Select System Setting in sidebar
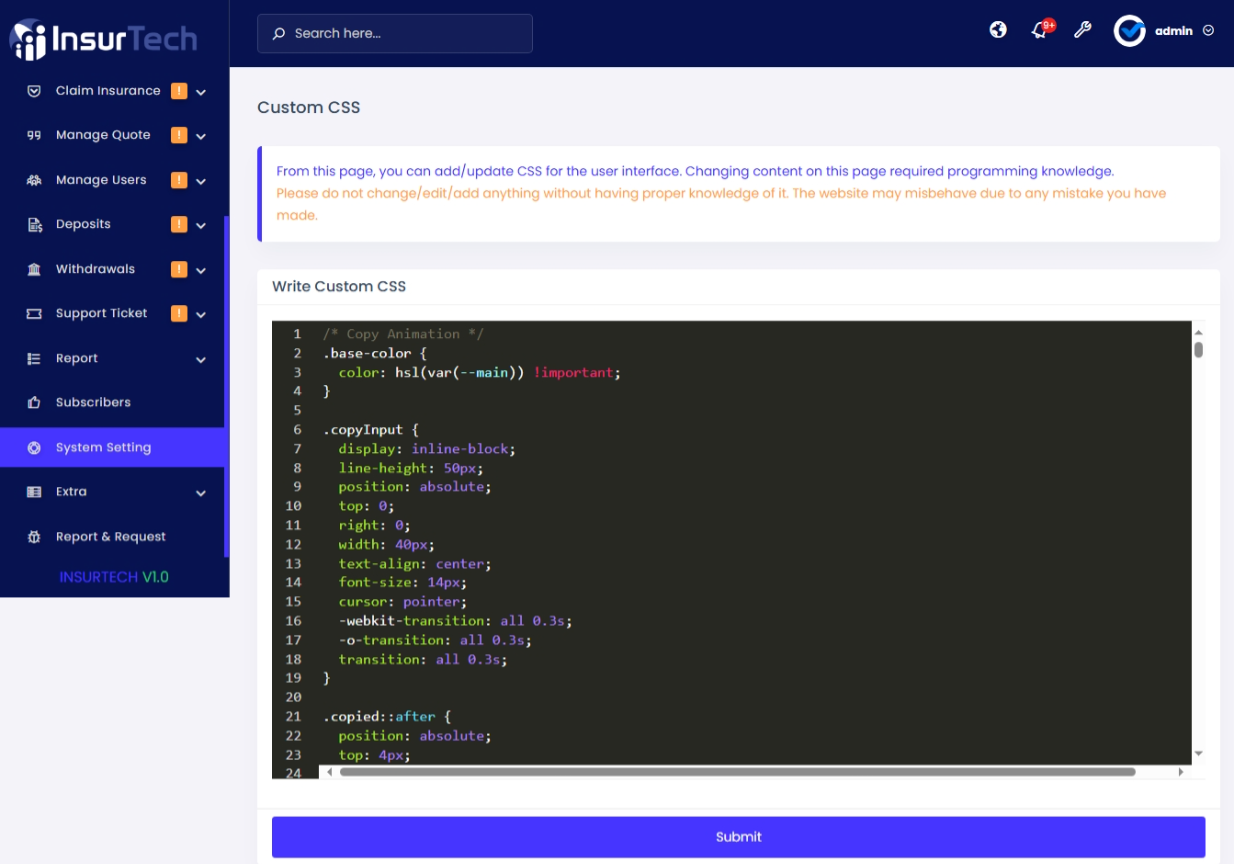The image size is (1234, 864). (112, 448)
